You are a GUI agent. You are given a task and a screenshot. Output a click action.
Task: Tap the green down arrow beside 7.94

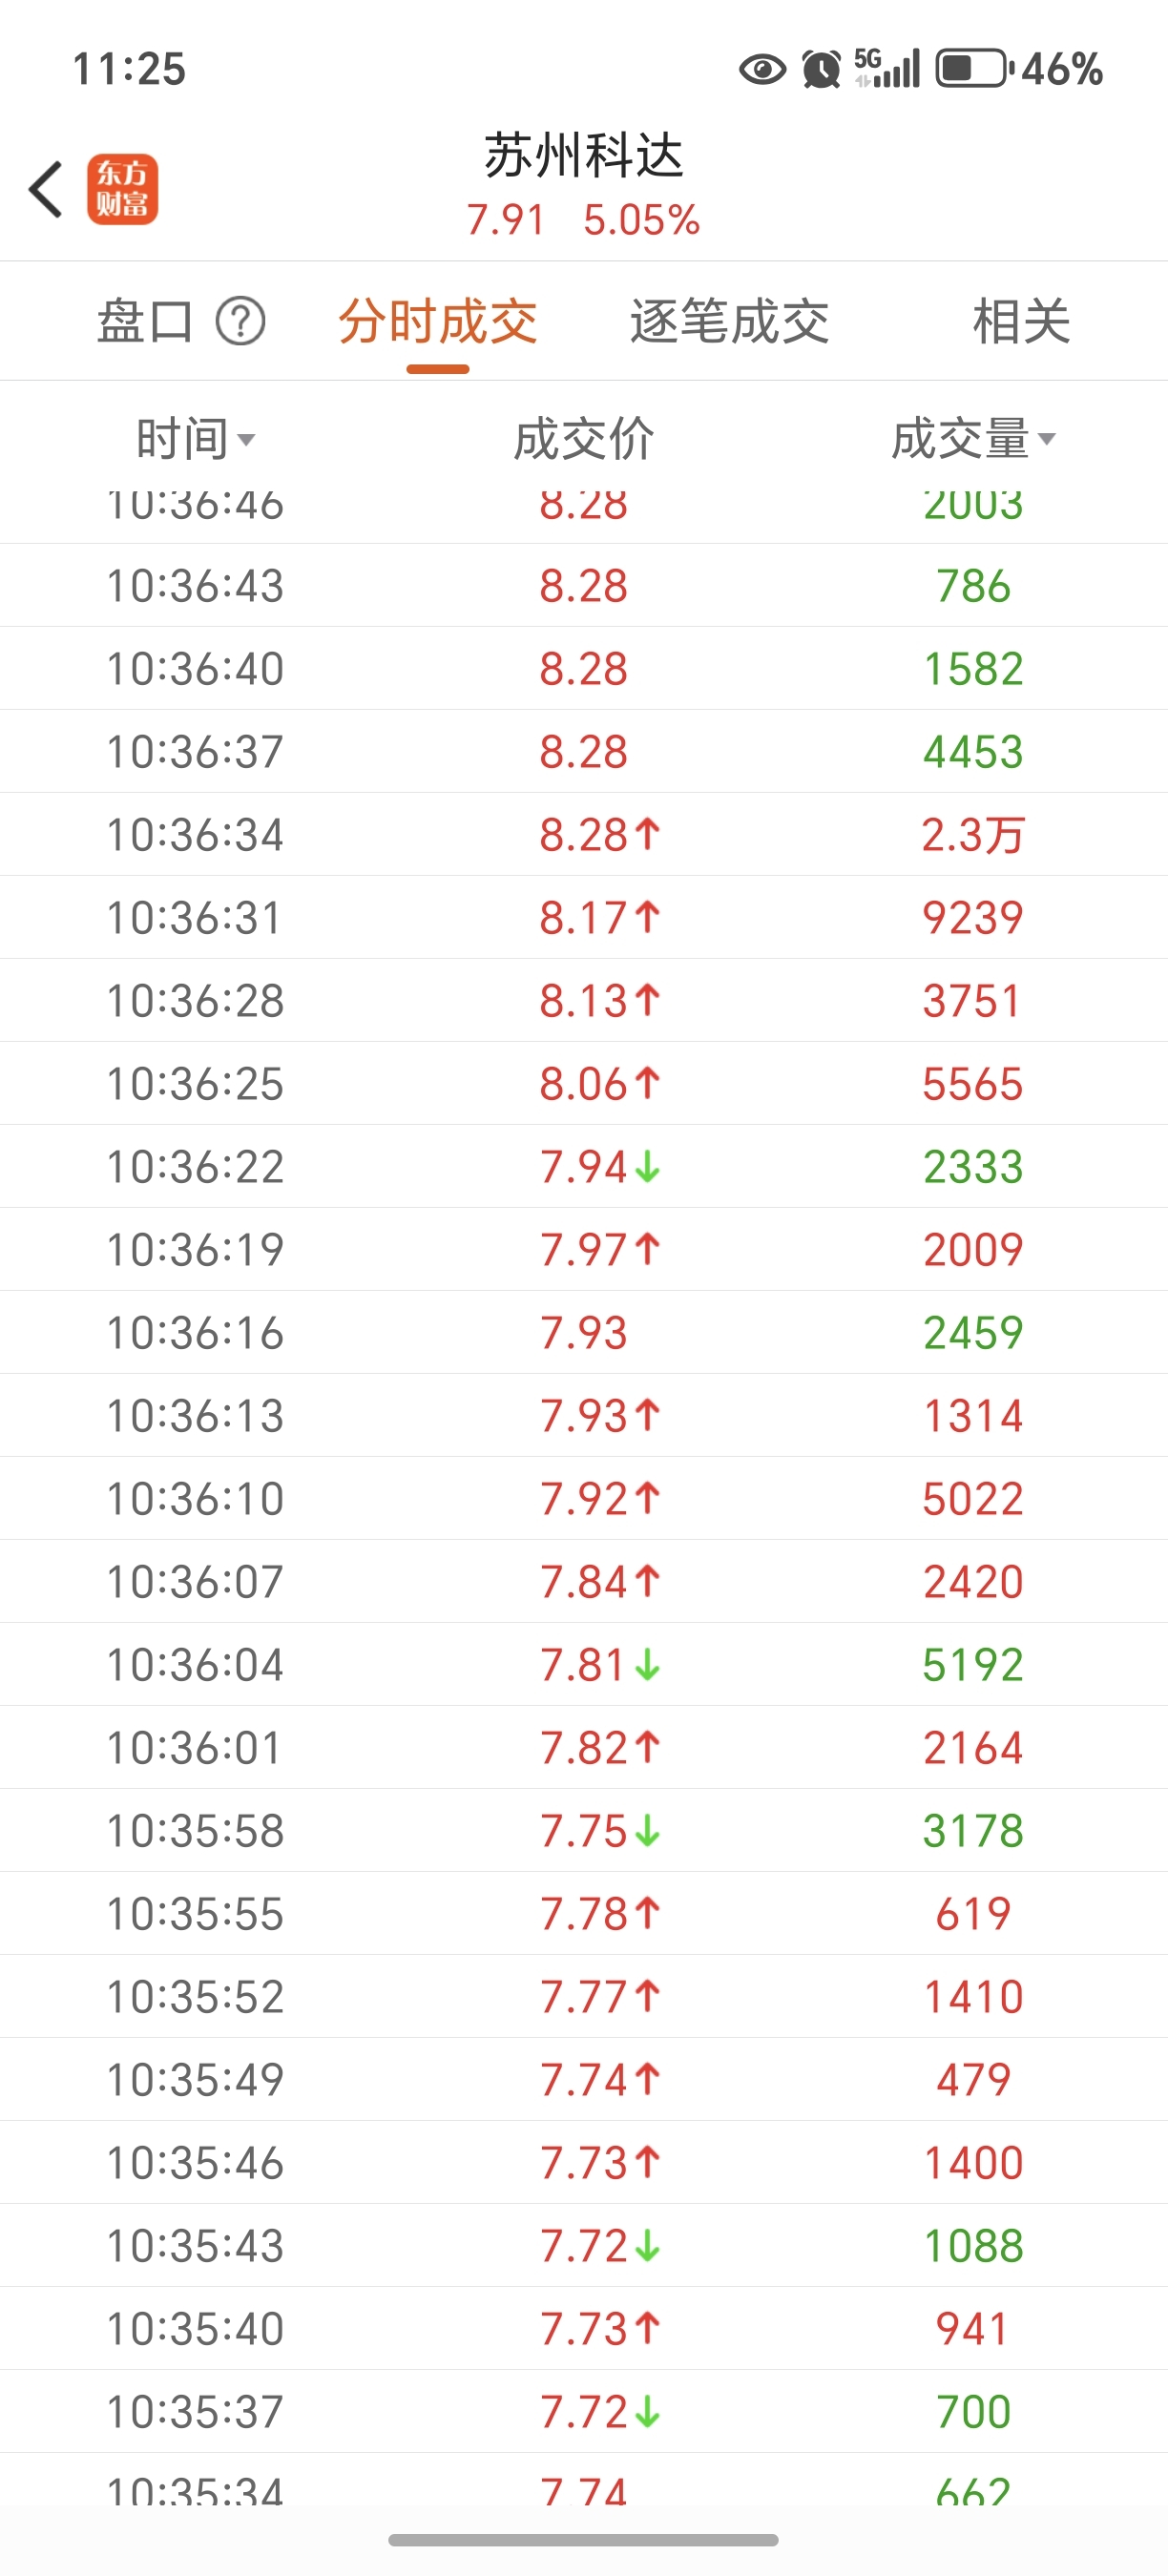[648, 1166]
